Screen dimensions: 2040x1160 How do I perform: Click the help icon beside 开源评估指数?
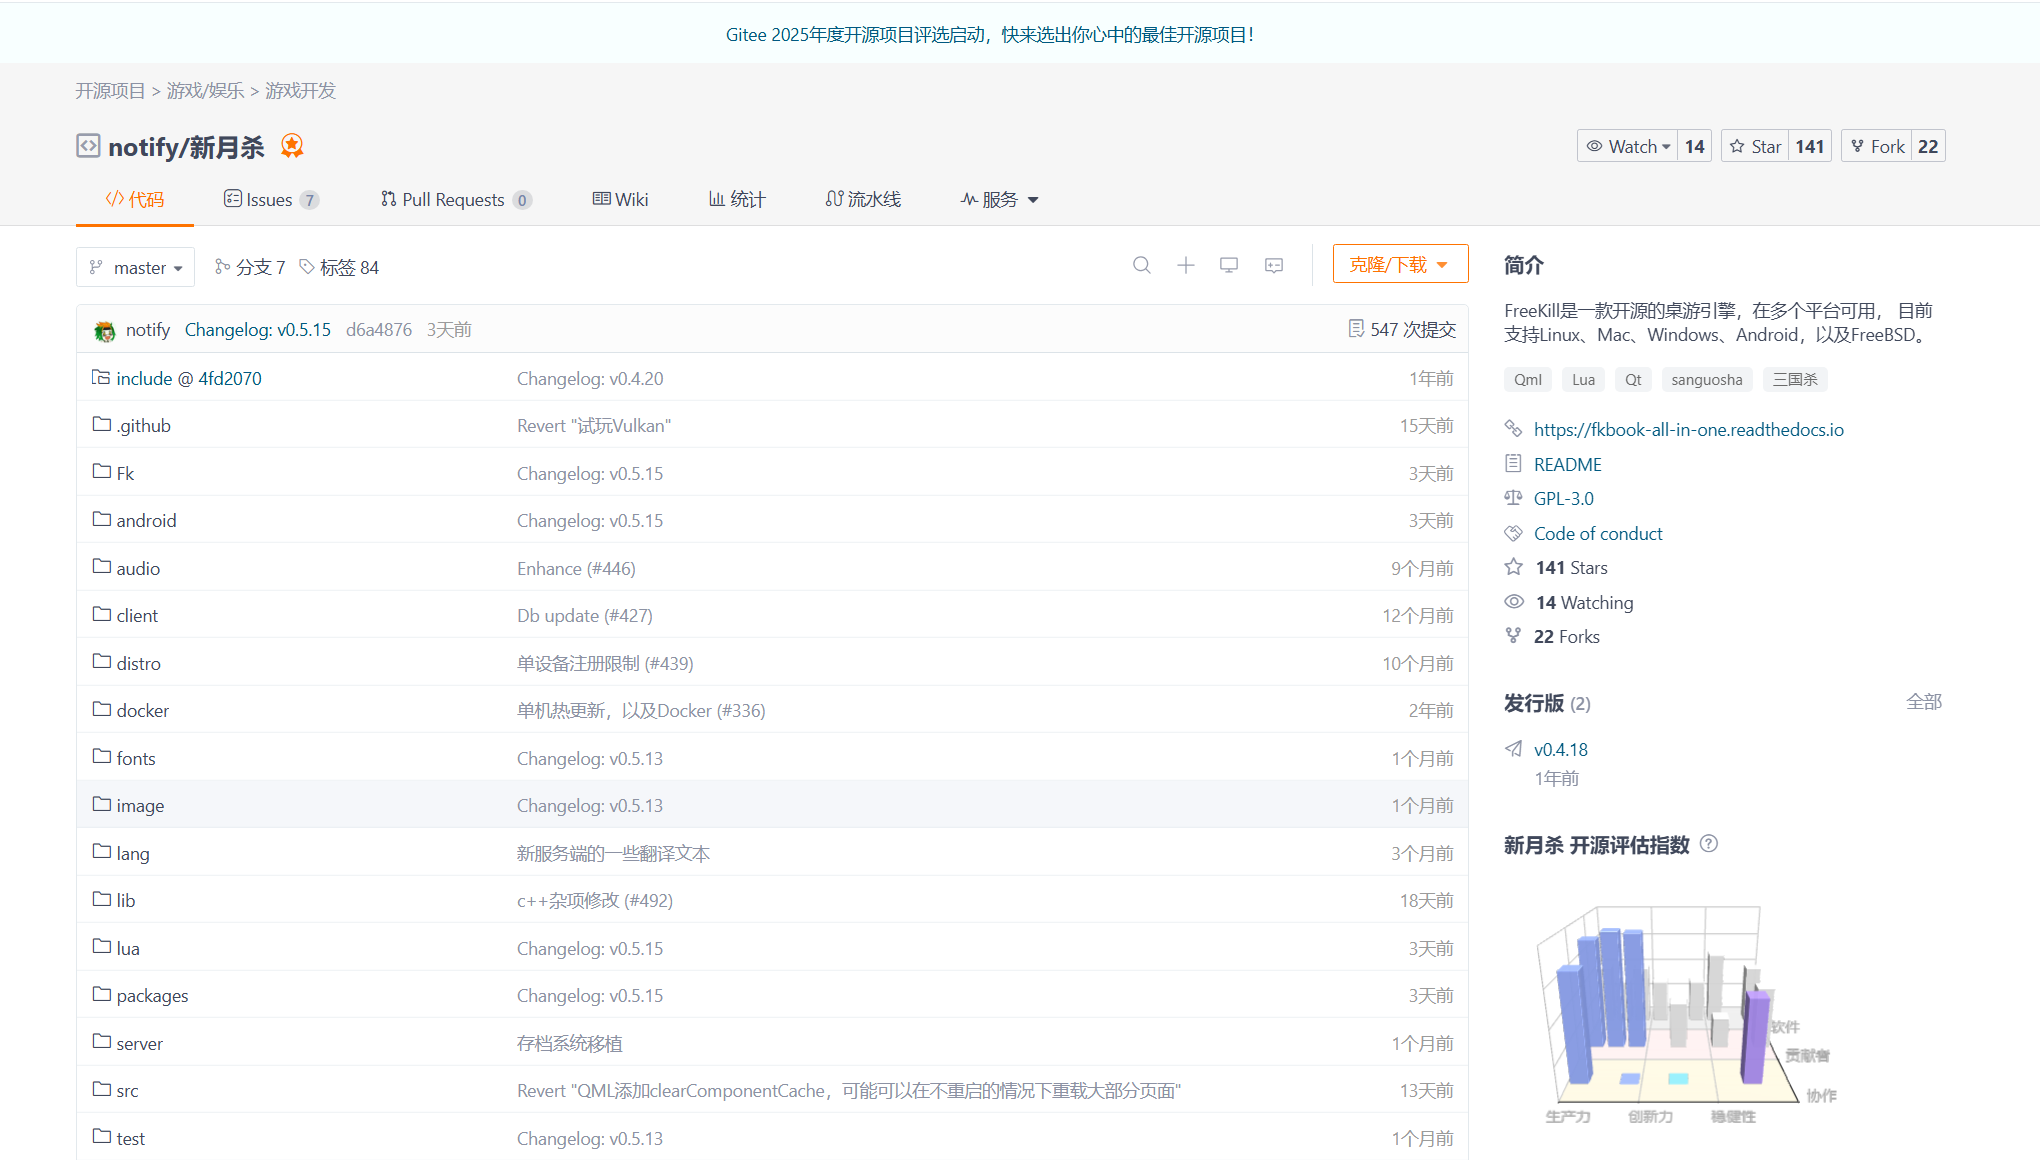tap(1709, 844)
